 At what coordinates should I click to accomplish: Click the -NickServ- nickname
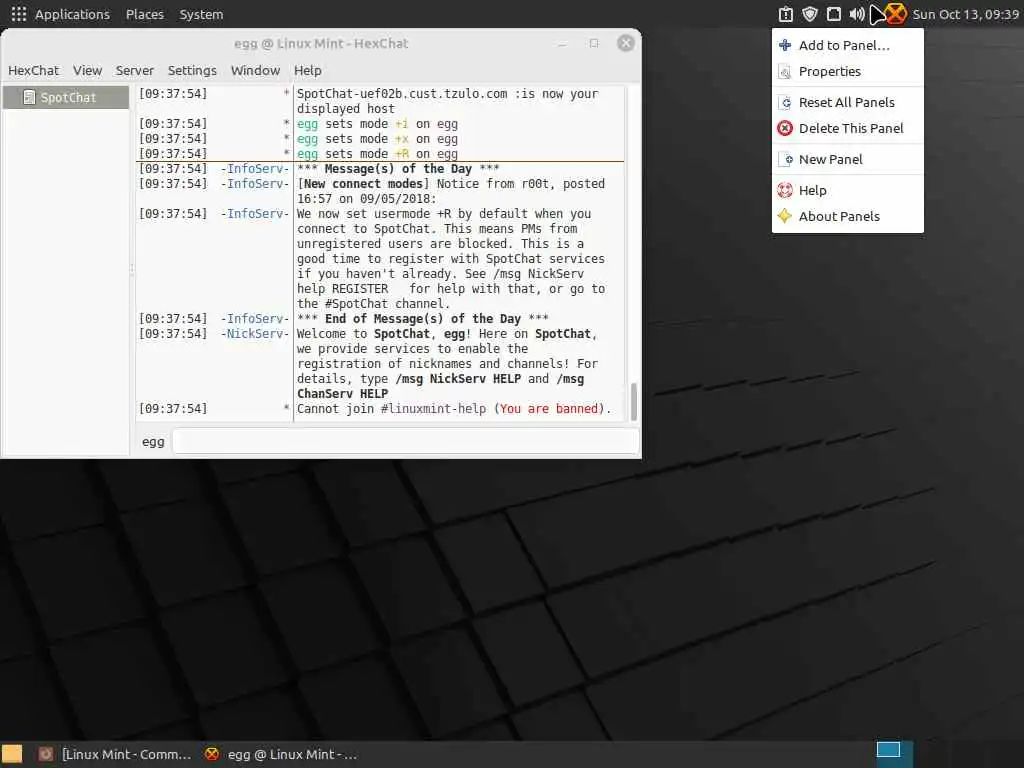(255, 334)
